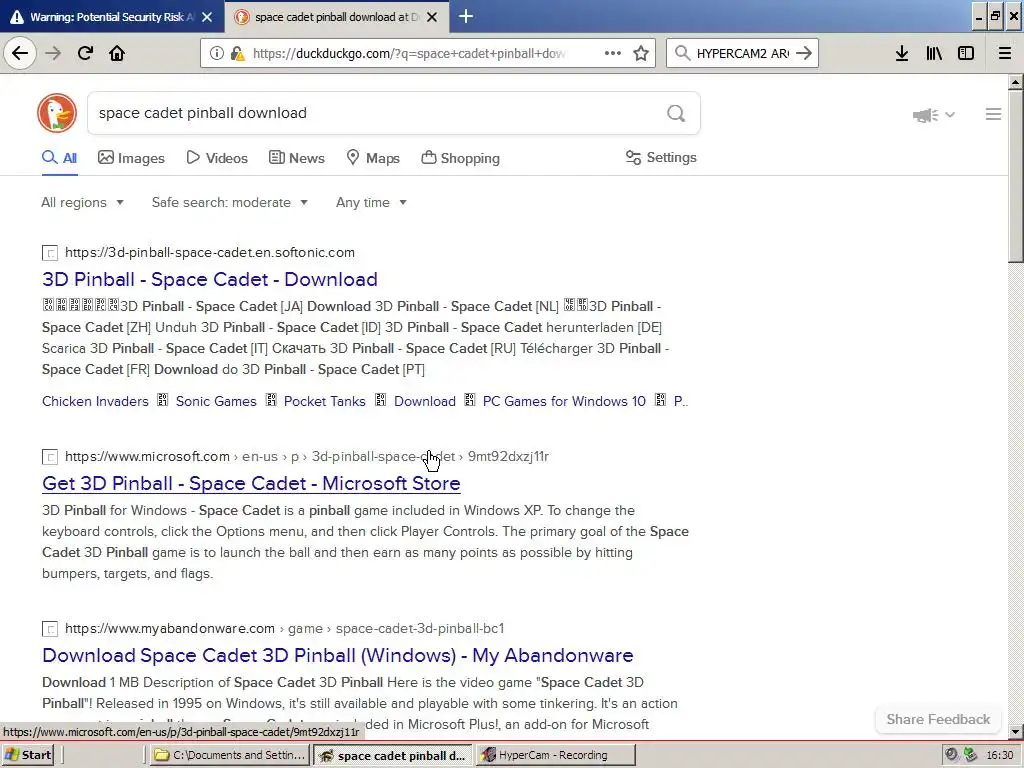Click the browser address bar URL

click(409, 54)
